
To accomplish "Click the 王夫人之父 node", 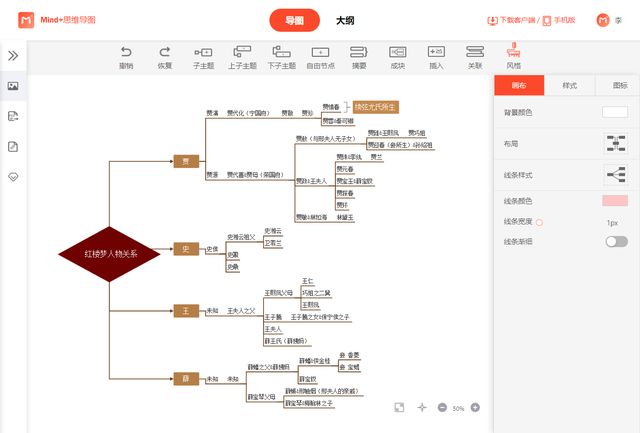I will tap(241, 311).
